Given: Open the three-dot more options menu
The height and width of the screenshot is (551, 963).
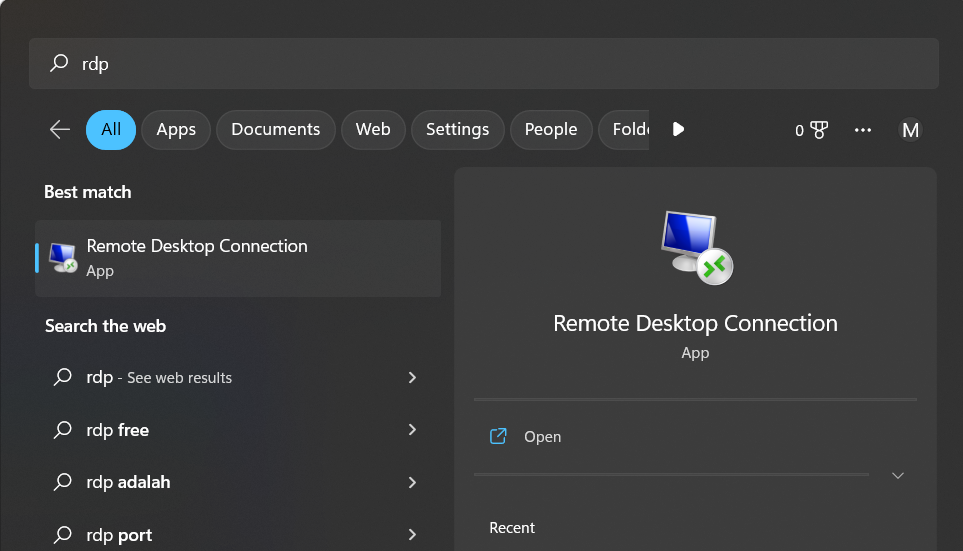Looking at the screenshot, I should [863, 130].
